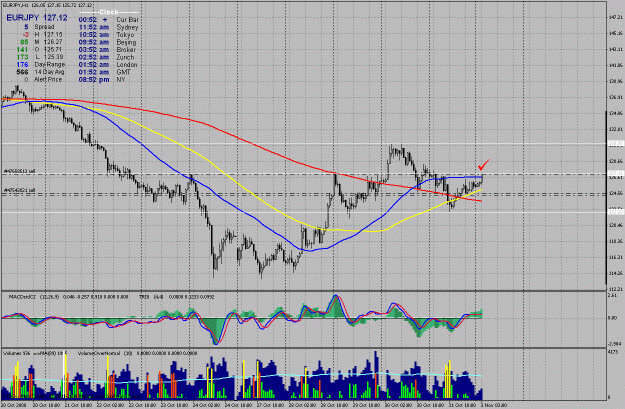
Task: Click the 114.26 level on the price scale
Action: 615,273
